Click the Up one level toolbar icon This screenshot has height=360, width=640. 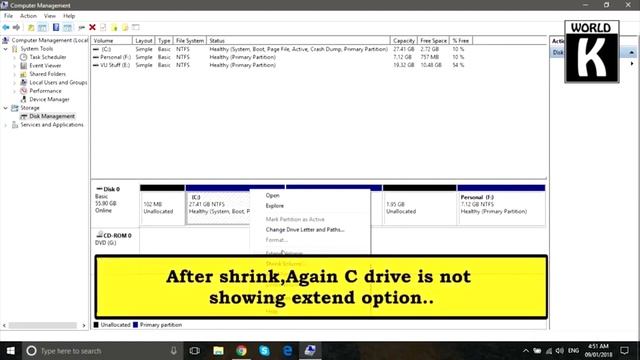point(31,27)
